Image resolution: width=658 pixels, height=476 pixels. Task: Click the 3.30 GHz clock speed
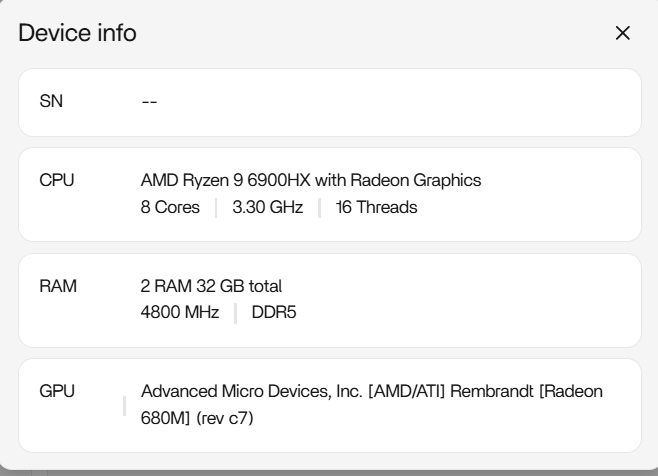click(x=267, y=208)
